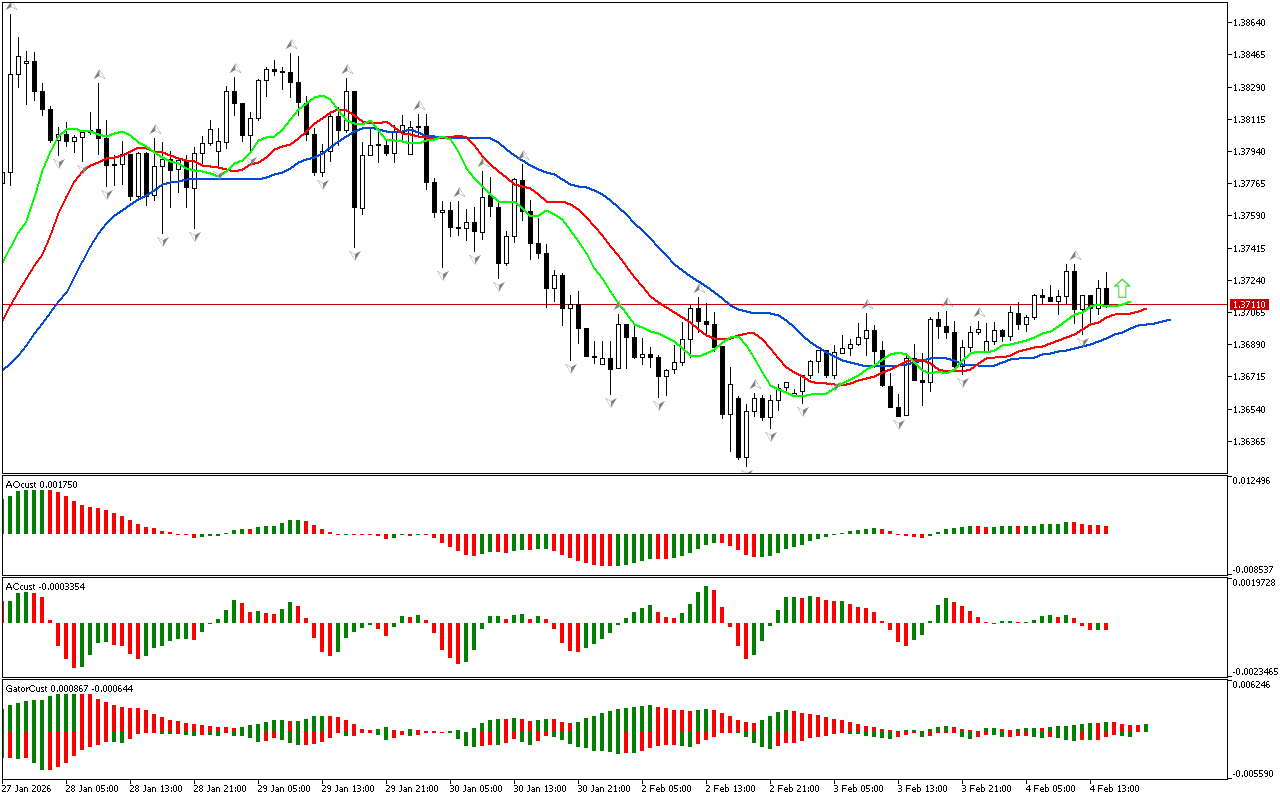
Task: Click the green up-arrow buy signal
Action: pos(1122,288)
